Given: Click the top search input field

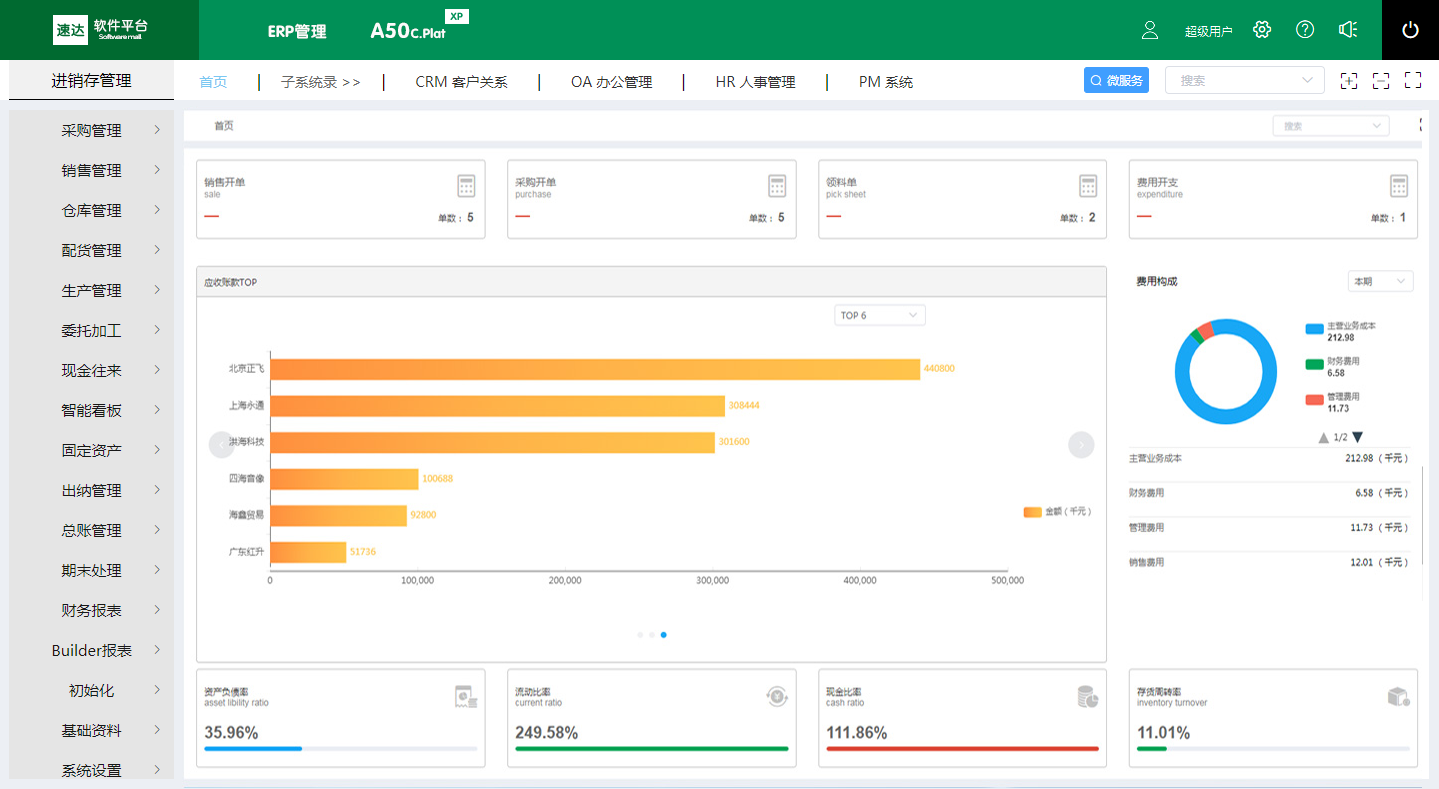Looking at the screenshot, I should point(1236,81).
